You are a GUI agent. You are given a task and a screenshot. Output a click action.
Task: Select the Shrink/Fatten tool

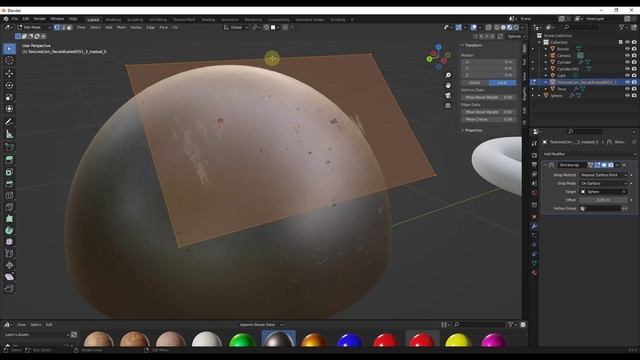[x=9, y=265]
